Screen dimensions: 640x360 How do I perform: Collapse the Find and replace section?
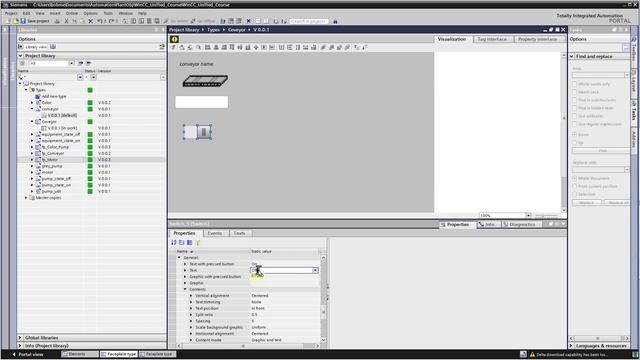572,56
